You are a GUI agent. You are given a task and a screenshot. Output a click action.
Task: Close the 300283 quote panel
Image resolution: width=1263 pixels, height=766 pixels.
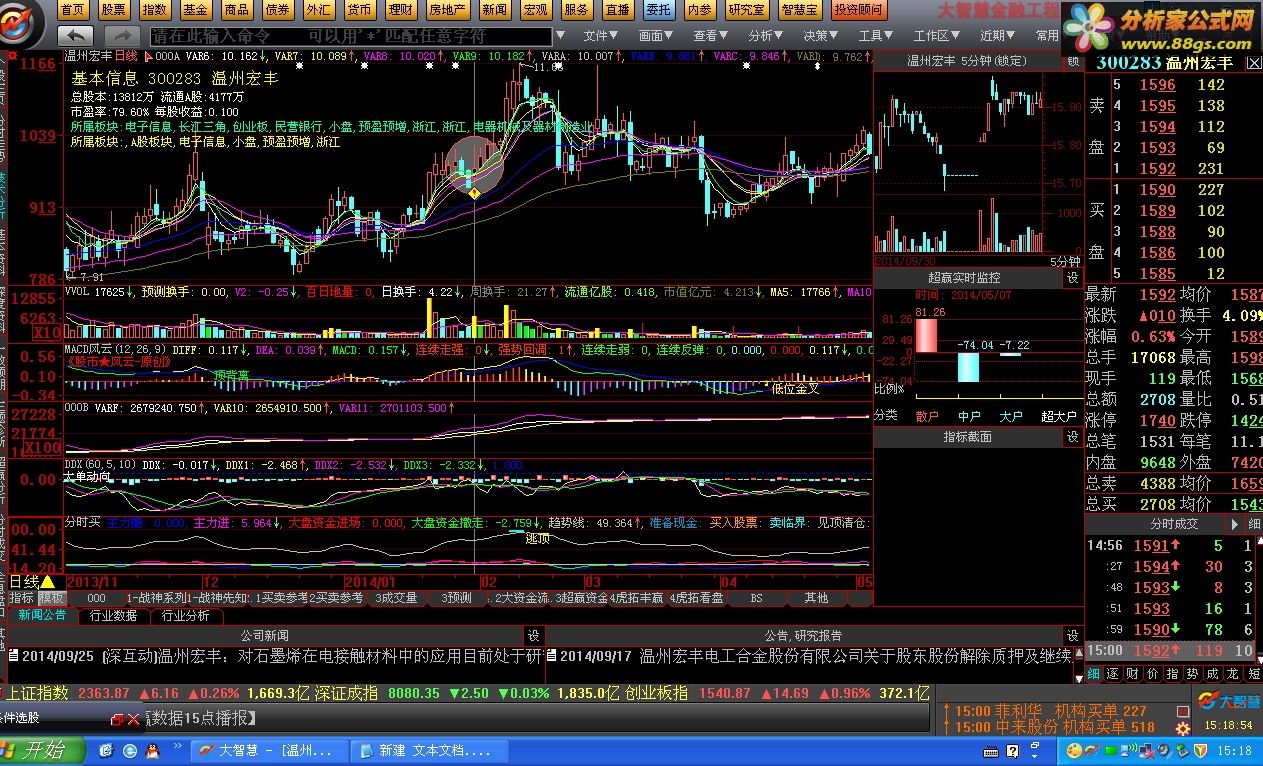[1254, 63]
